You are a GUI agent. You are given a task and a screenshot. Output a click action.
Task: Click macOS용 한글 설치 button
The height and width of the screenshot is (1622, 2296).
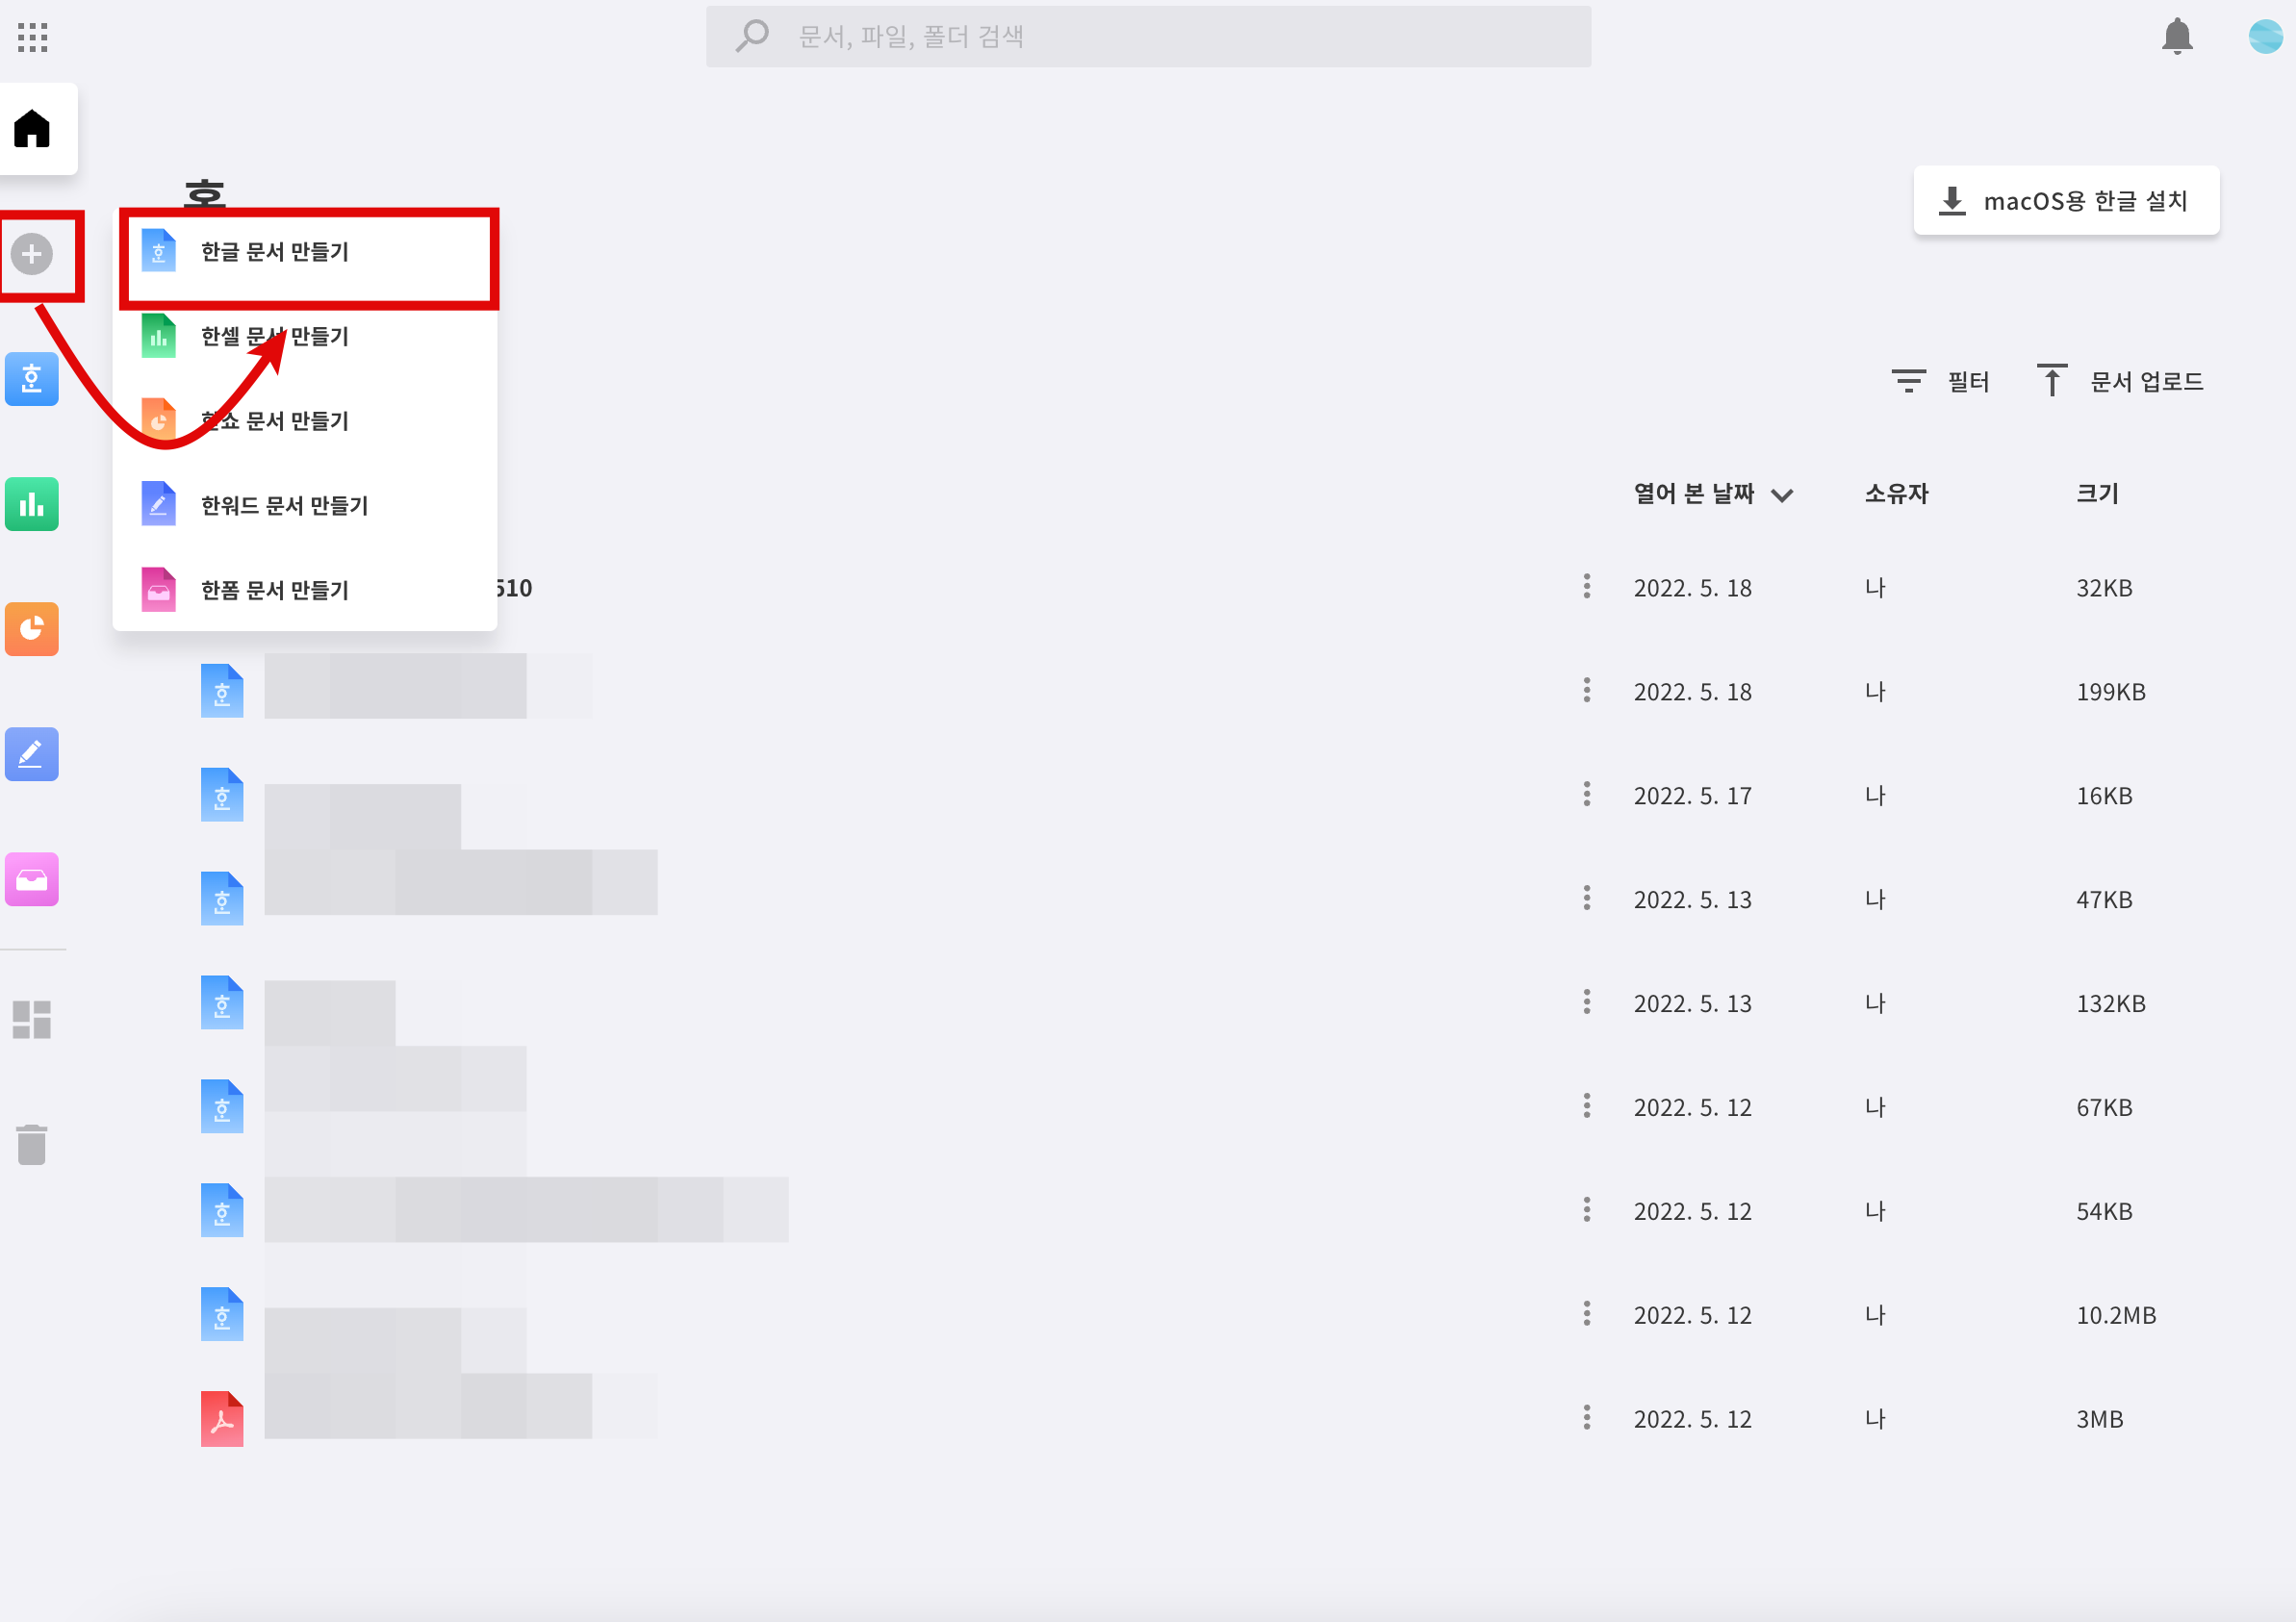(x=2066, y=201)
